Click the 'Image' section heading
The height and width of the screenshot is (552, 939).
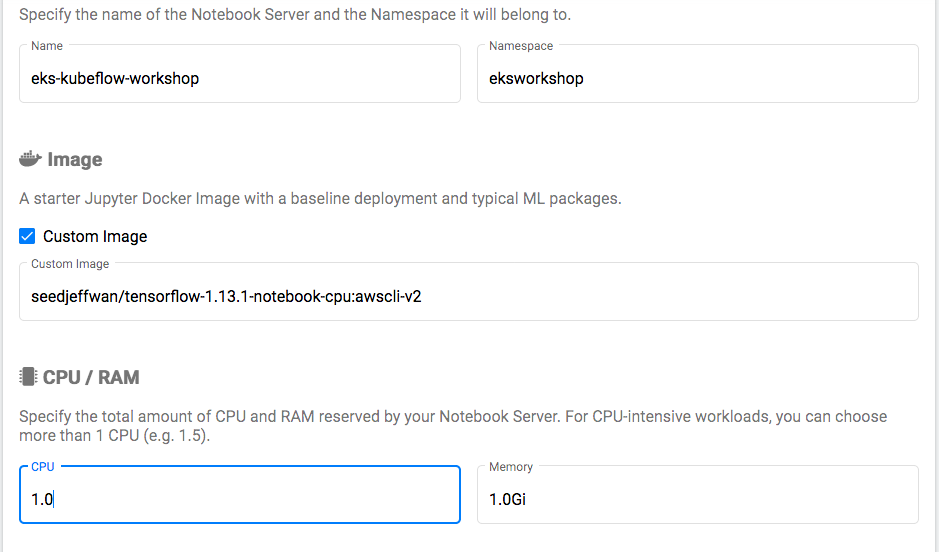click(x=75, y=160)
